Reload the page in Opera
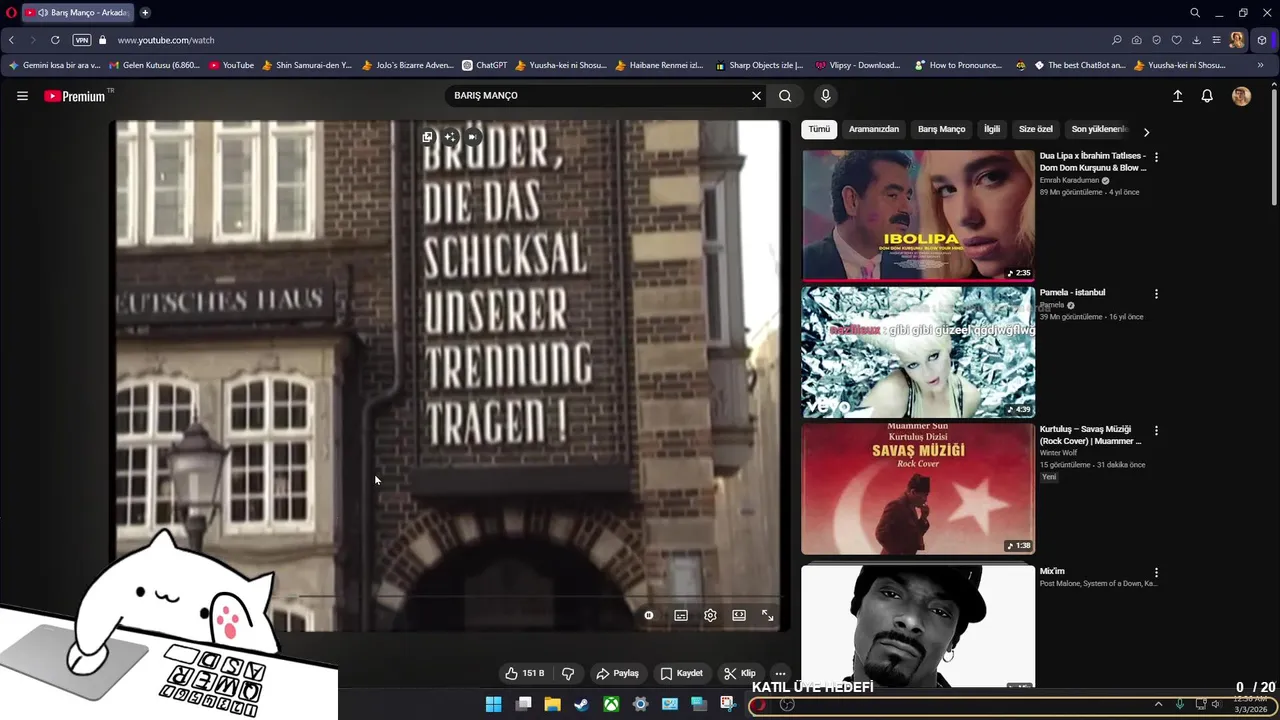This screenshot has height=720, width=1280. coord(55,40)
